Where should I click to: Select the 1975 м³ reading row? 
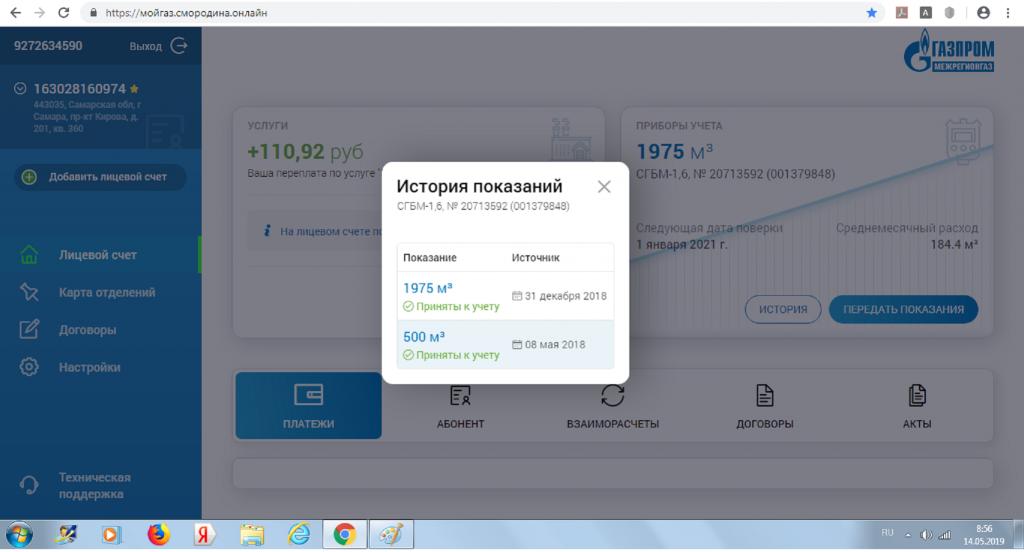click(505, 296)
